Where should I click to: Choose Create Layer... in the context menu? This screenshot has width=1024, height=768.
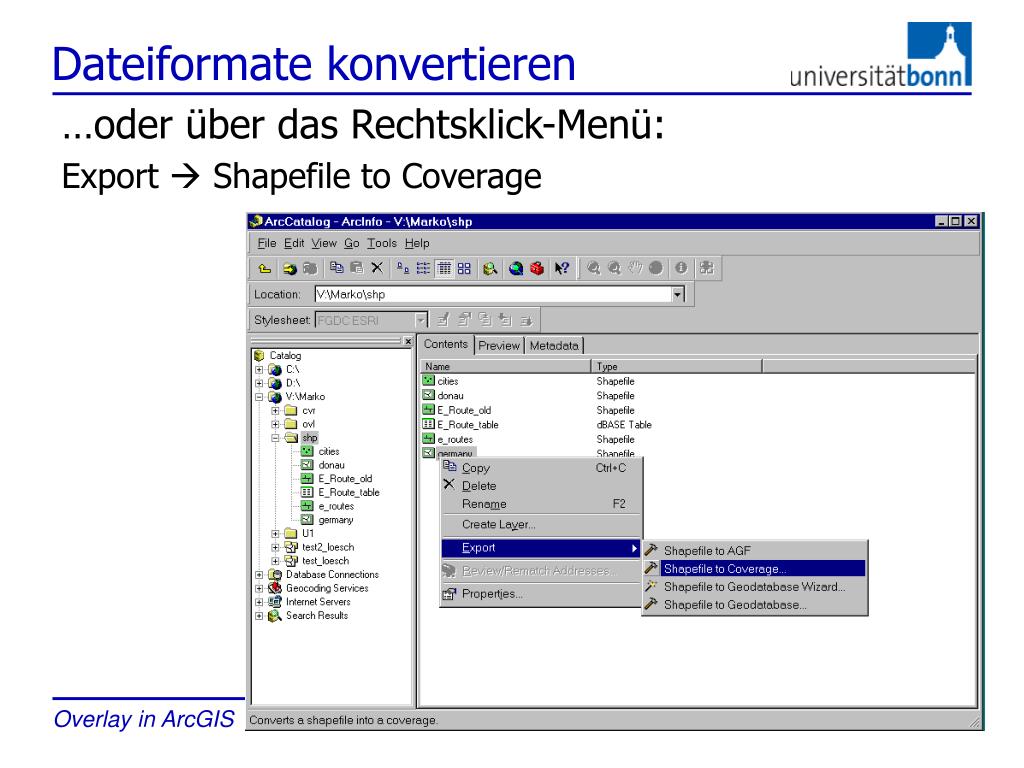click(541, 524)
